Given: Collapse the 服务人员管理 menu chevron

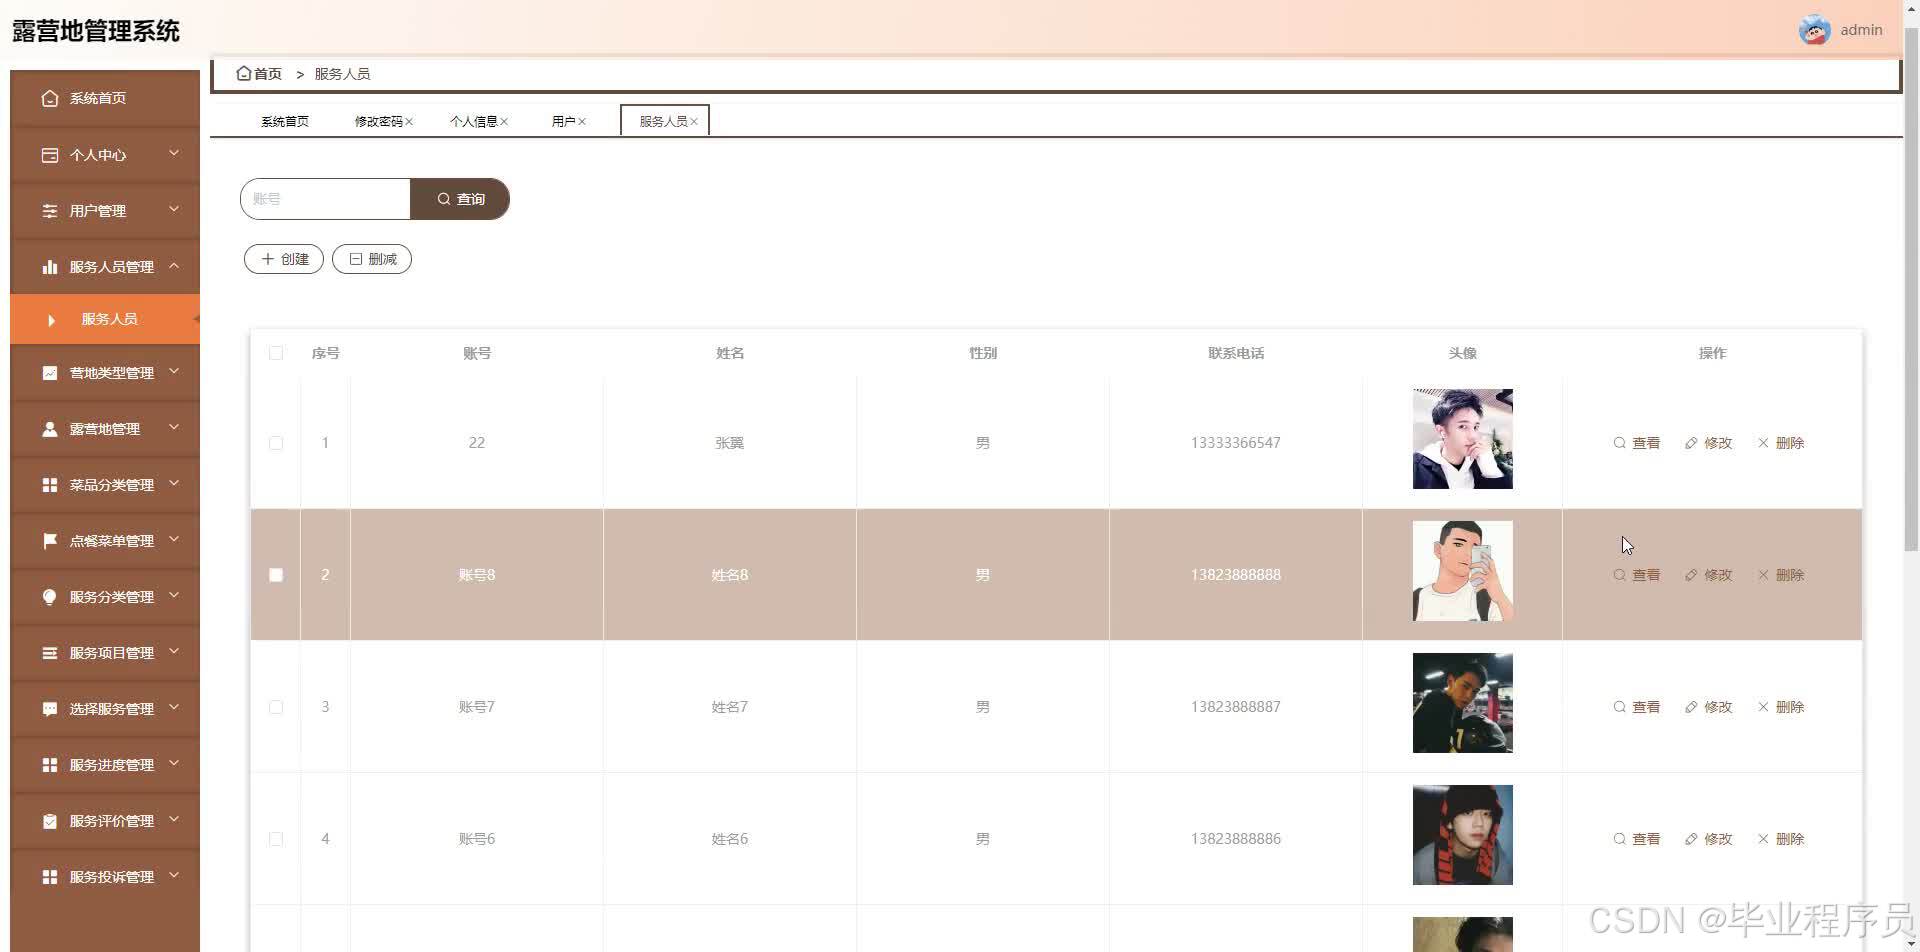Looking at the screenshot, I should point(174,266).
